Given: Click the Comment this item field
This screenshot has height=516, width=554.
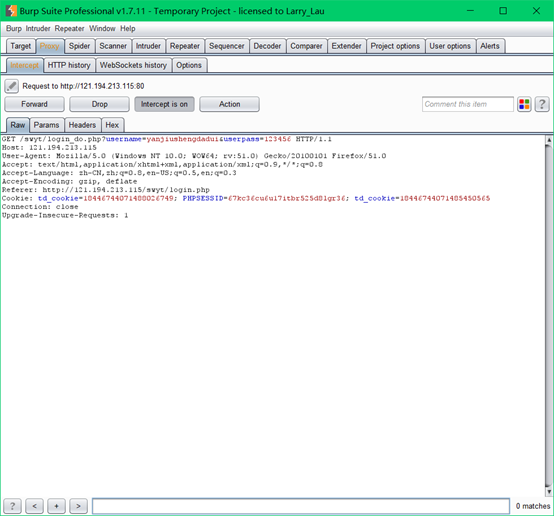Looking at the screenshot, I should point(467,104).
